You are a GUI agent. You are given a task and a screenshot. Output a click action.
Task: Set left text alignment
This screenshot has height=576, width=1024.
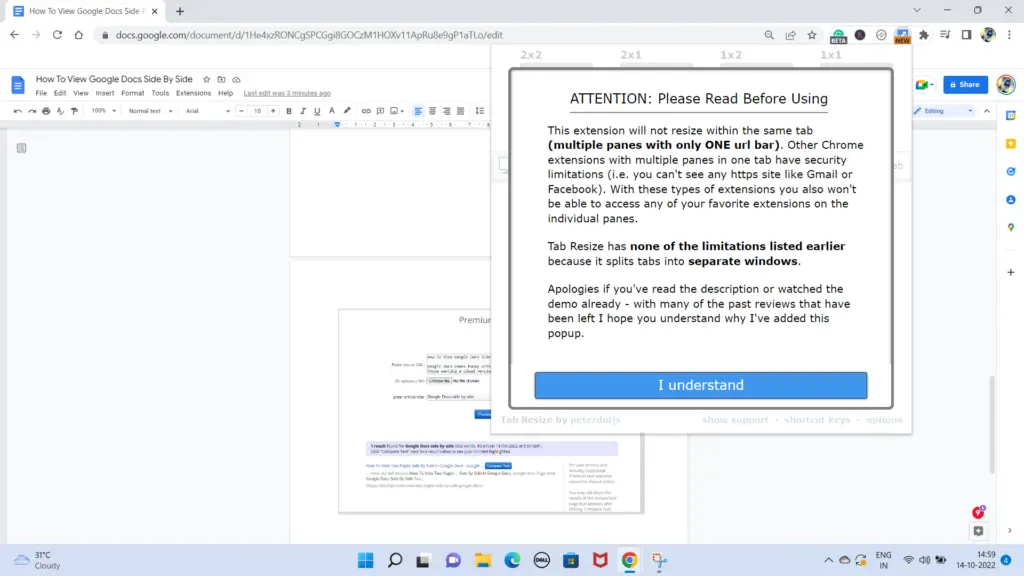point(418,111)
